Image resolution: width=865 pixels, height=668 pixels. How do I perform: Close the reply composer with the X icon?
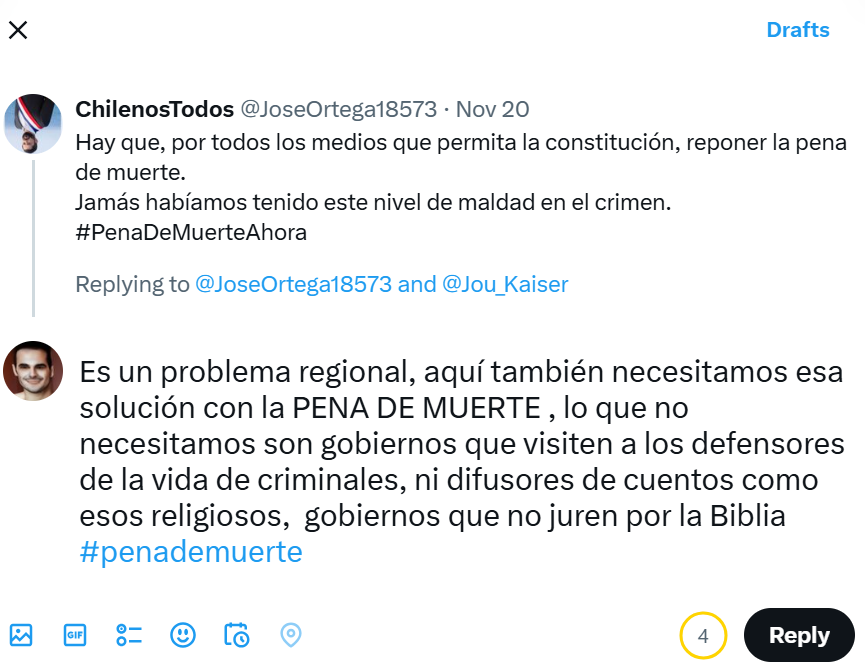(x=17, y=30)
